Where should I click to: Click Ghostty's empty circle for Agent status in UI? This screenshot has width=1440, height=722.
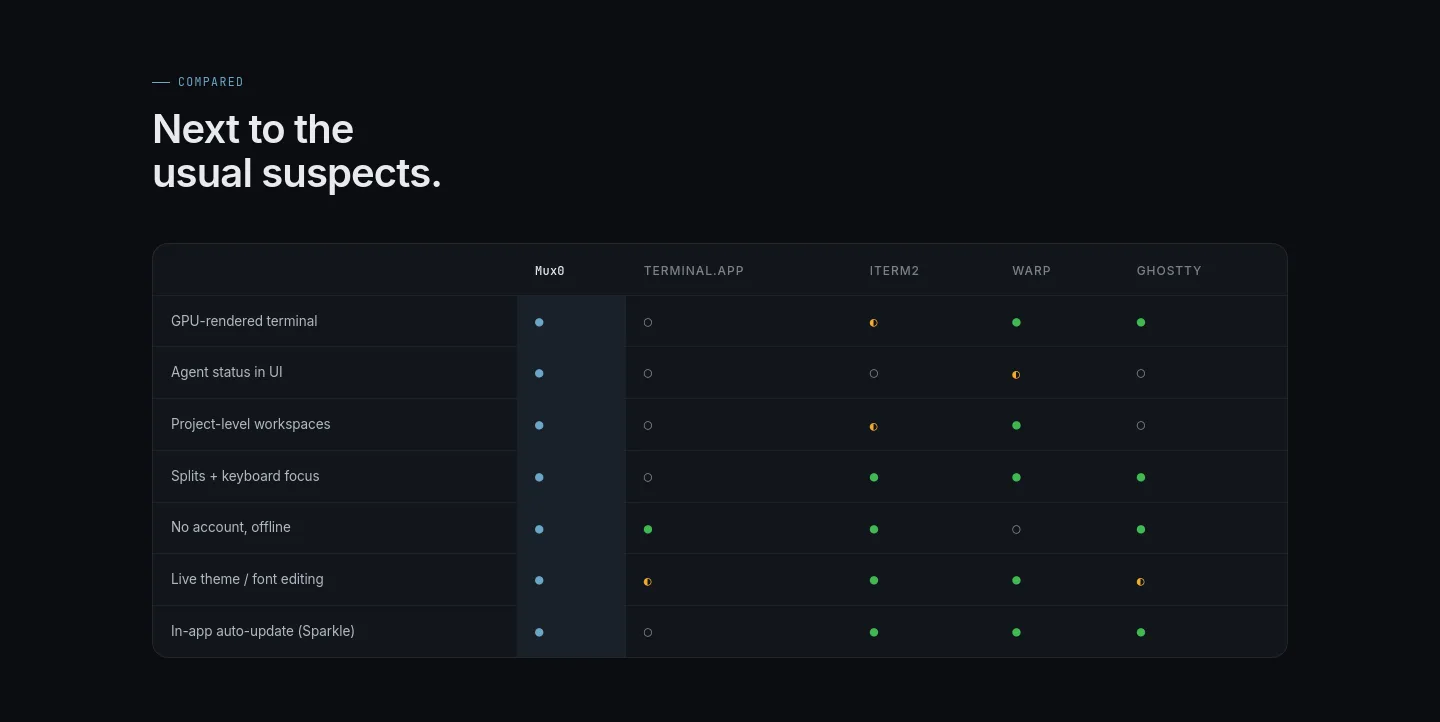1141,373
